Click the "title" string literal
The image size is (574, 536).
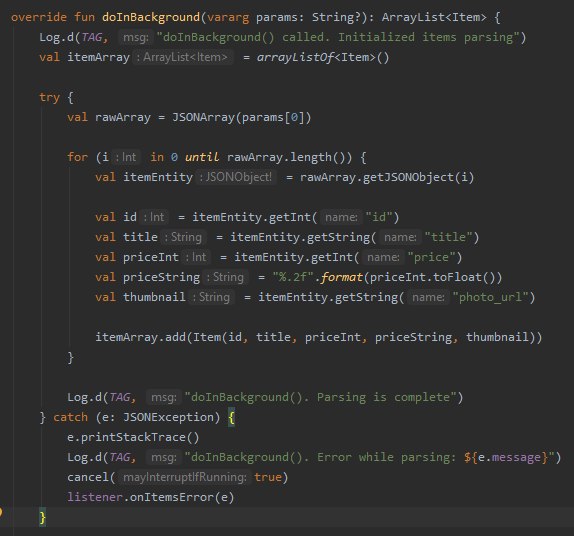(x=448, y=237)
